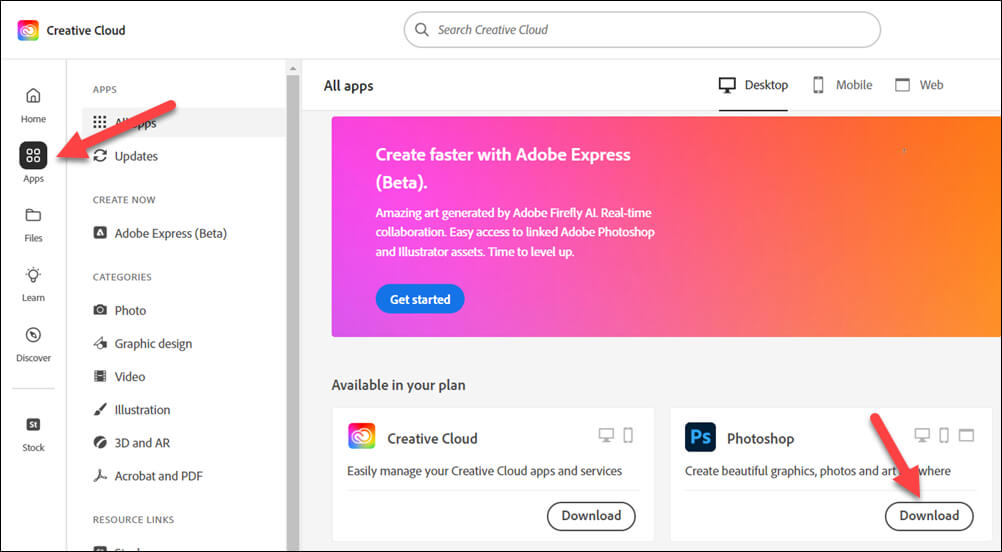Click the Creative Cloud app card icon
Screen dimensions: 1002x552
tap(362, 437)
